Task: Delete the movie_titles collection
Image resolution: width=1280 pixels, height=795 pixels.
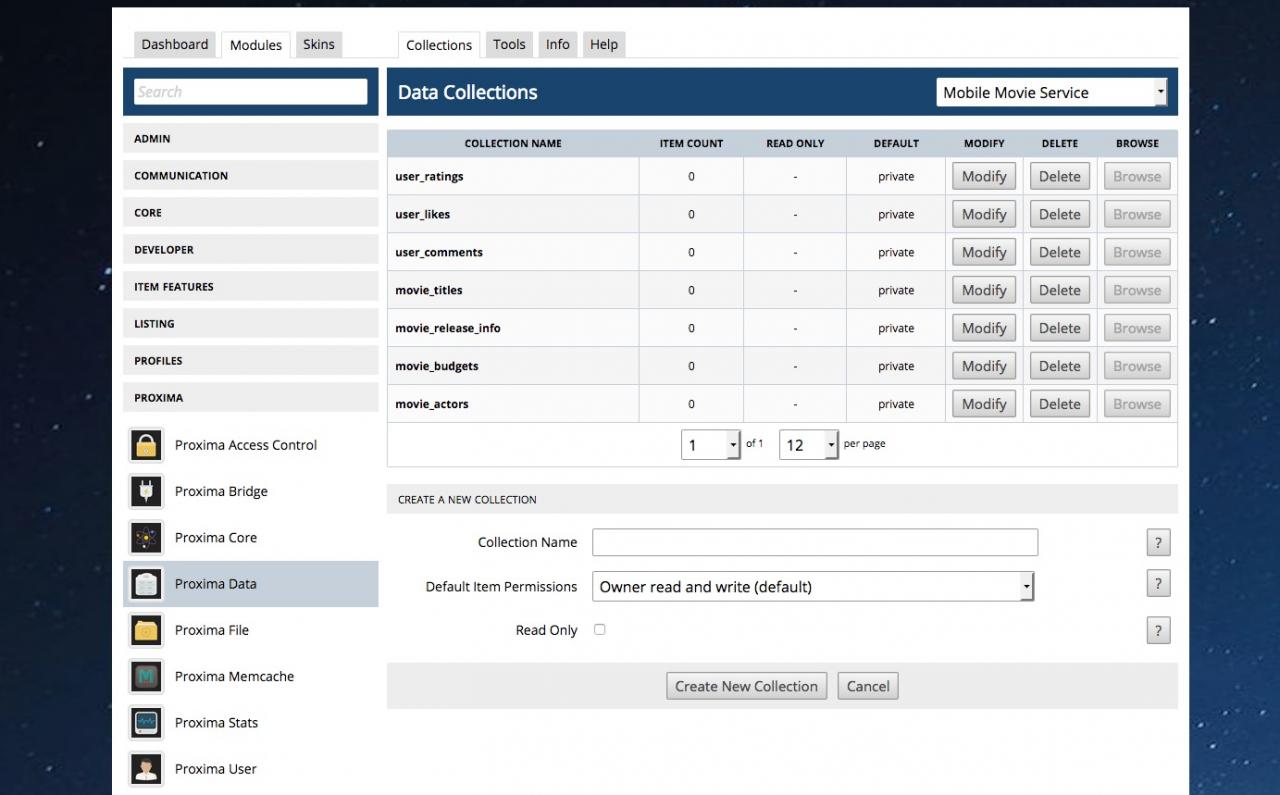Action: [x=1060, y=290]
